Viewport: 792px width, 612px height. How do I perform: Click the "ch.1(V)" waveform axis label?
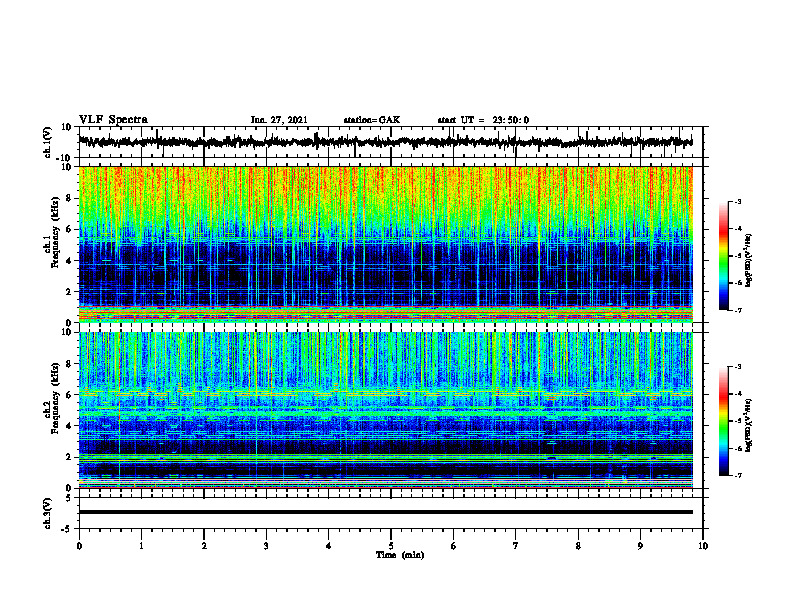pos(48,142)
